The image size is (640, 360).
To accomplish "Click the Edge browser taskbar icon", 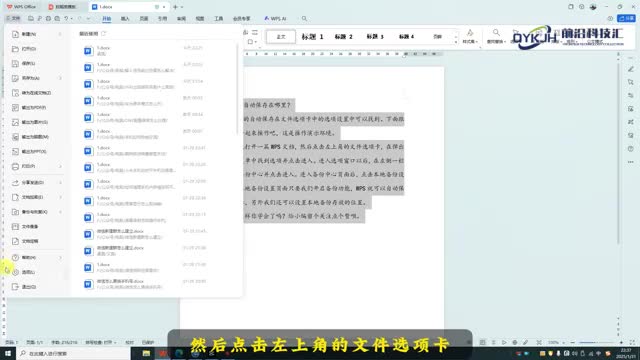I will click(x=179, y=353).
